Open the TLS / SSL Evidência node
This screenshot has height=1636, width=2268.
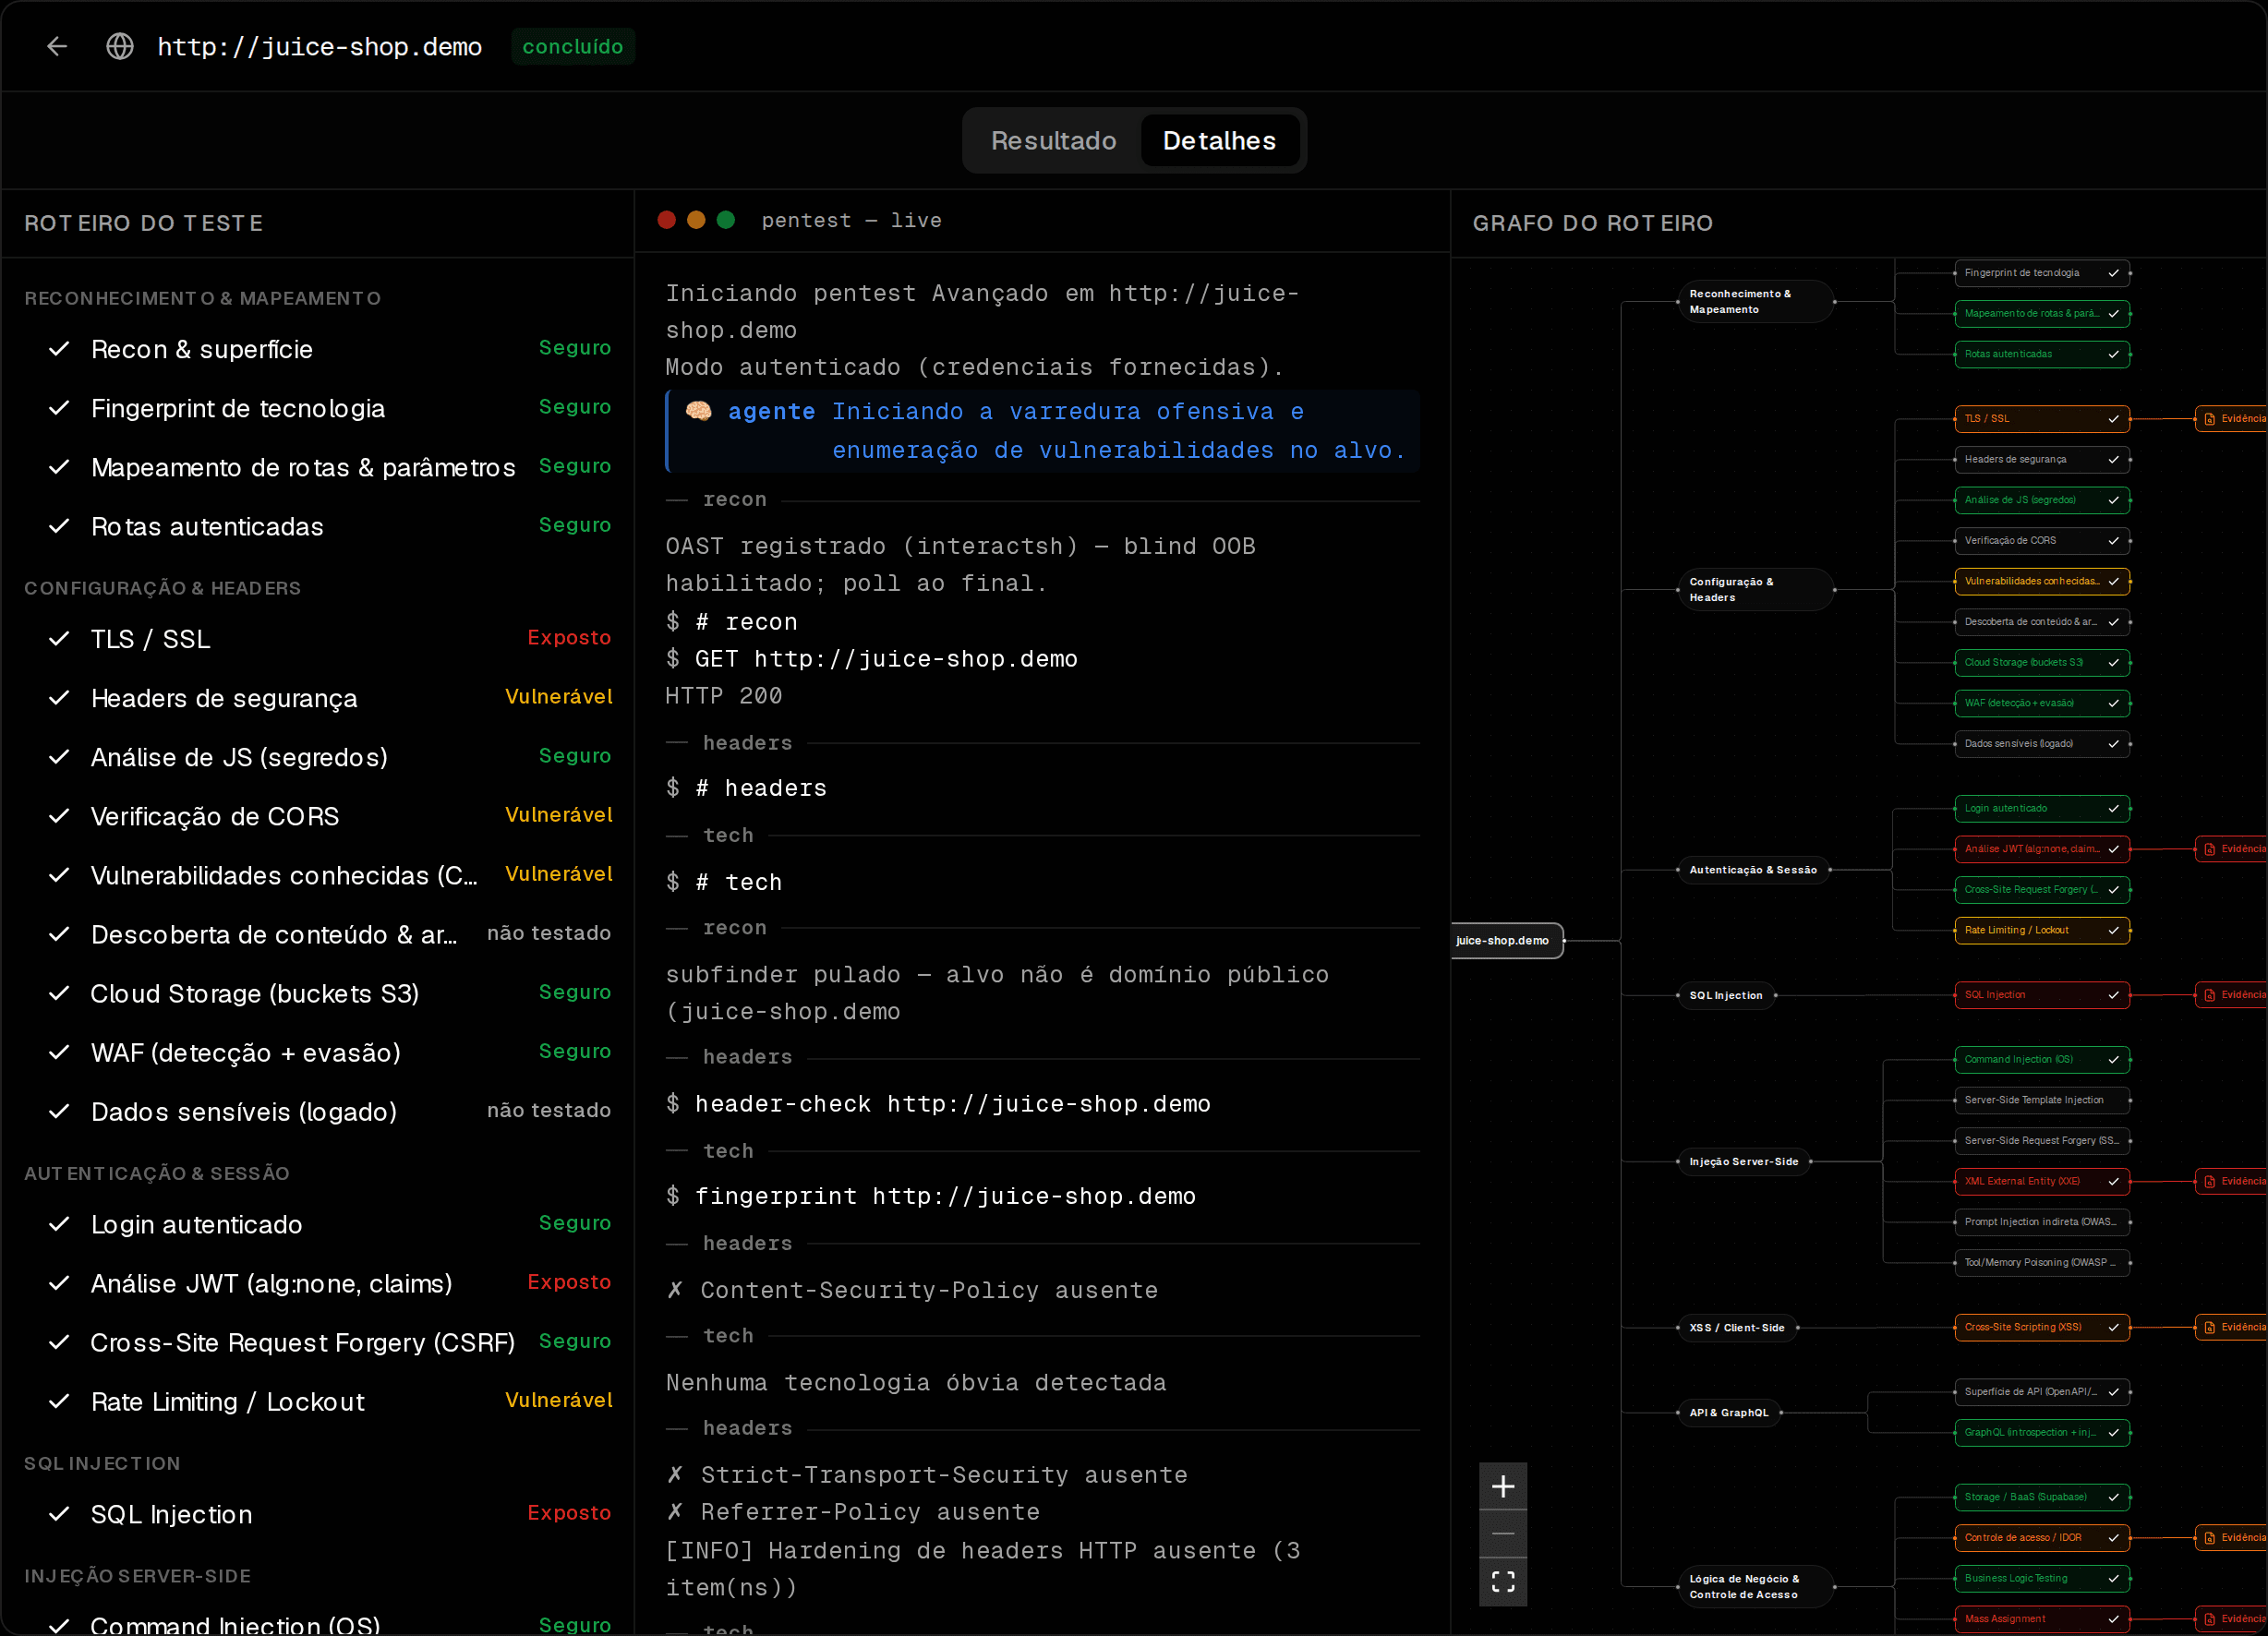pyautogui.click(x=2231, y=418)
